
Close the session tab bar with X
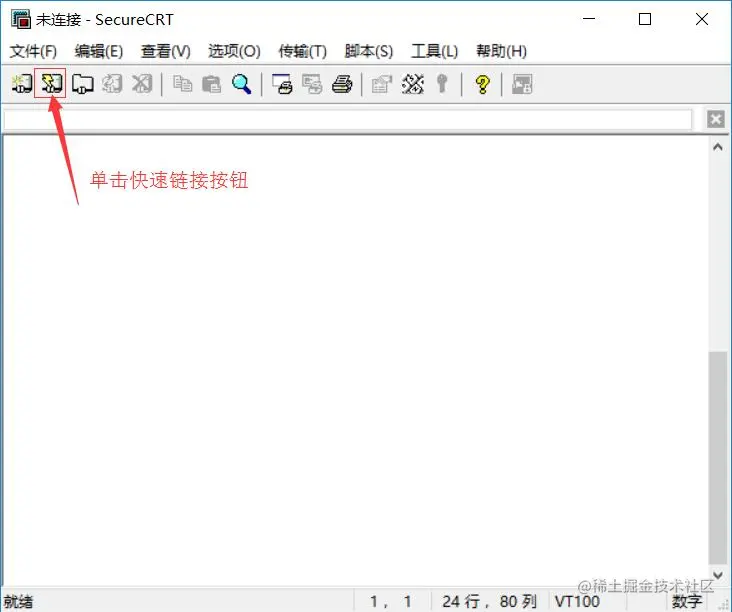(716, 119)
